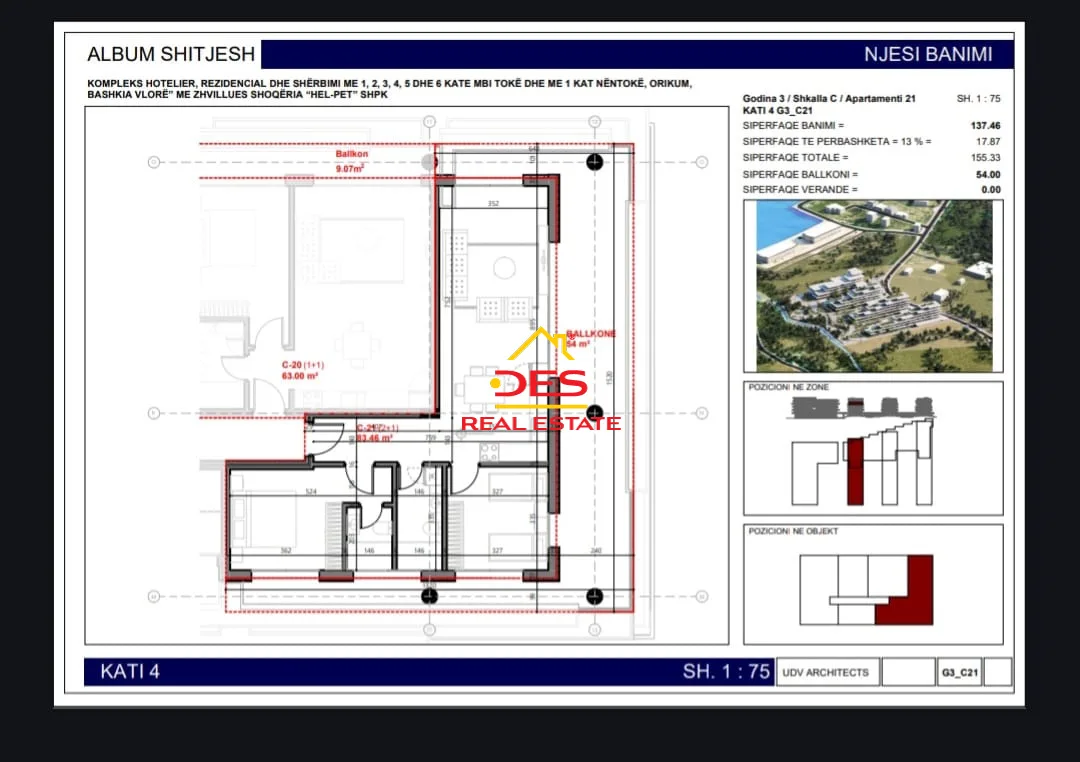The image size is (1080, 762).
Task: Click the red building in the zone diagram
Action: tap(855, 471)
